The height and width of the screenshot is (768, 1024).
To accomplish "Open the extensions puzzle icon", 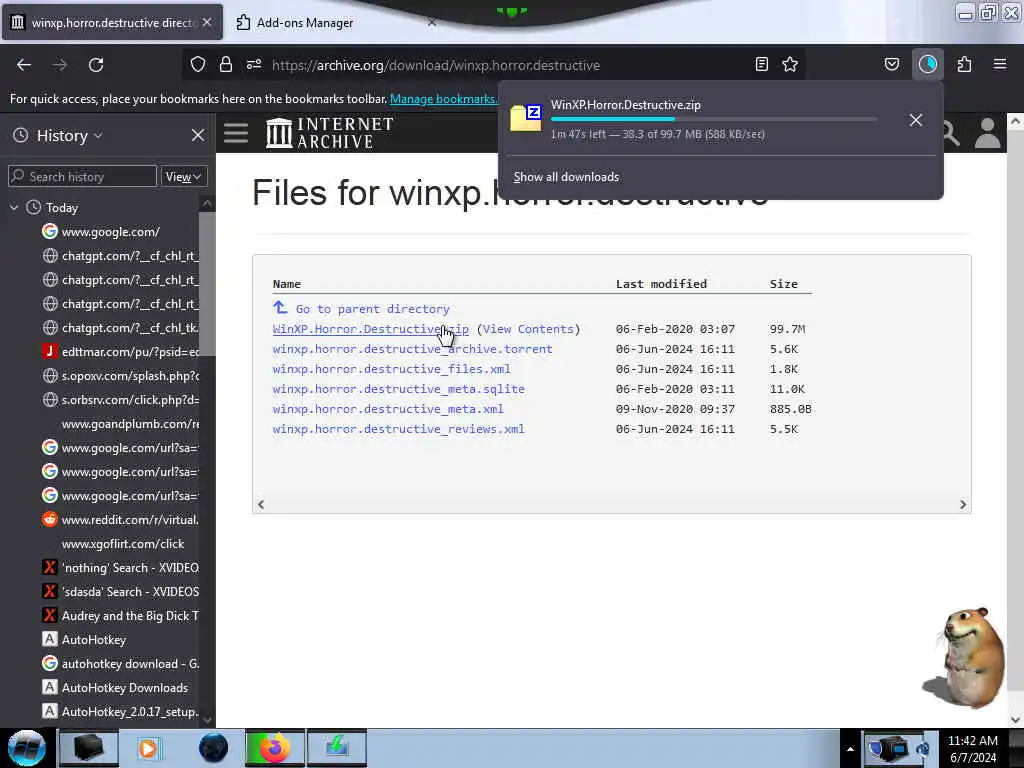I will click(x=964, y=64).
